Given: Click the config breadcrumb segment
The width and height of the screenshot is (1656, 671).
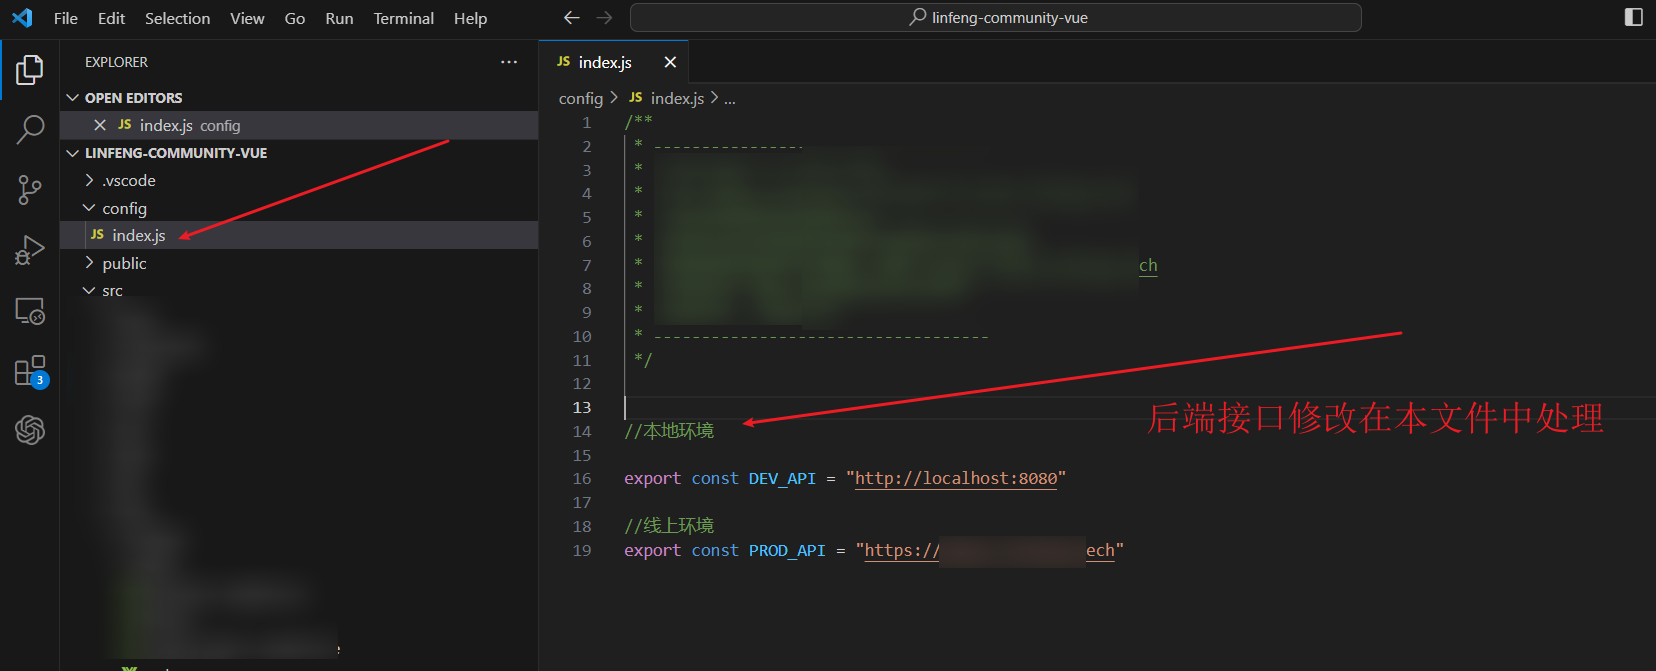Looking at the screenshot, I should pyautogui.click(x=581, y=98).
